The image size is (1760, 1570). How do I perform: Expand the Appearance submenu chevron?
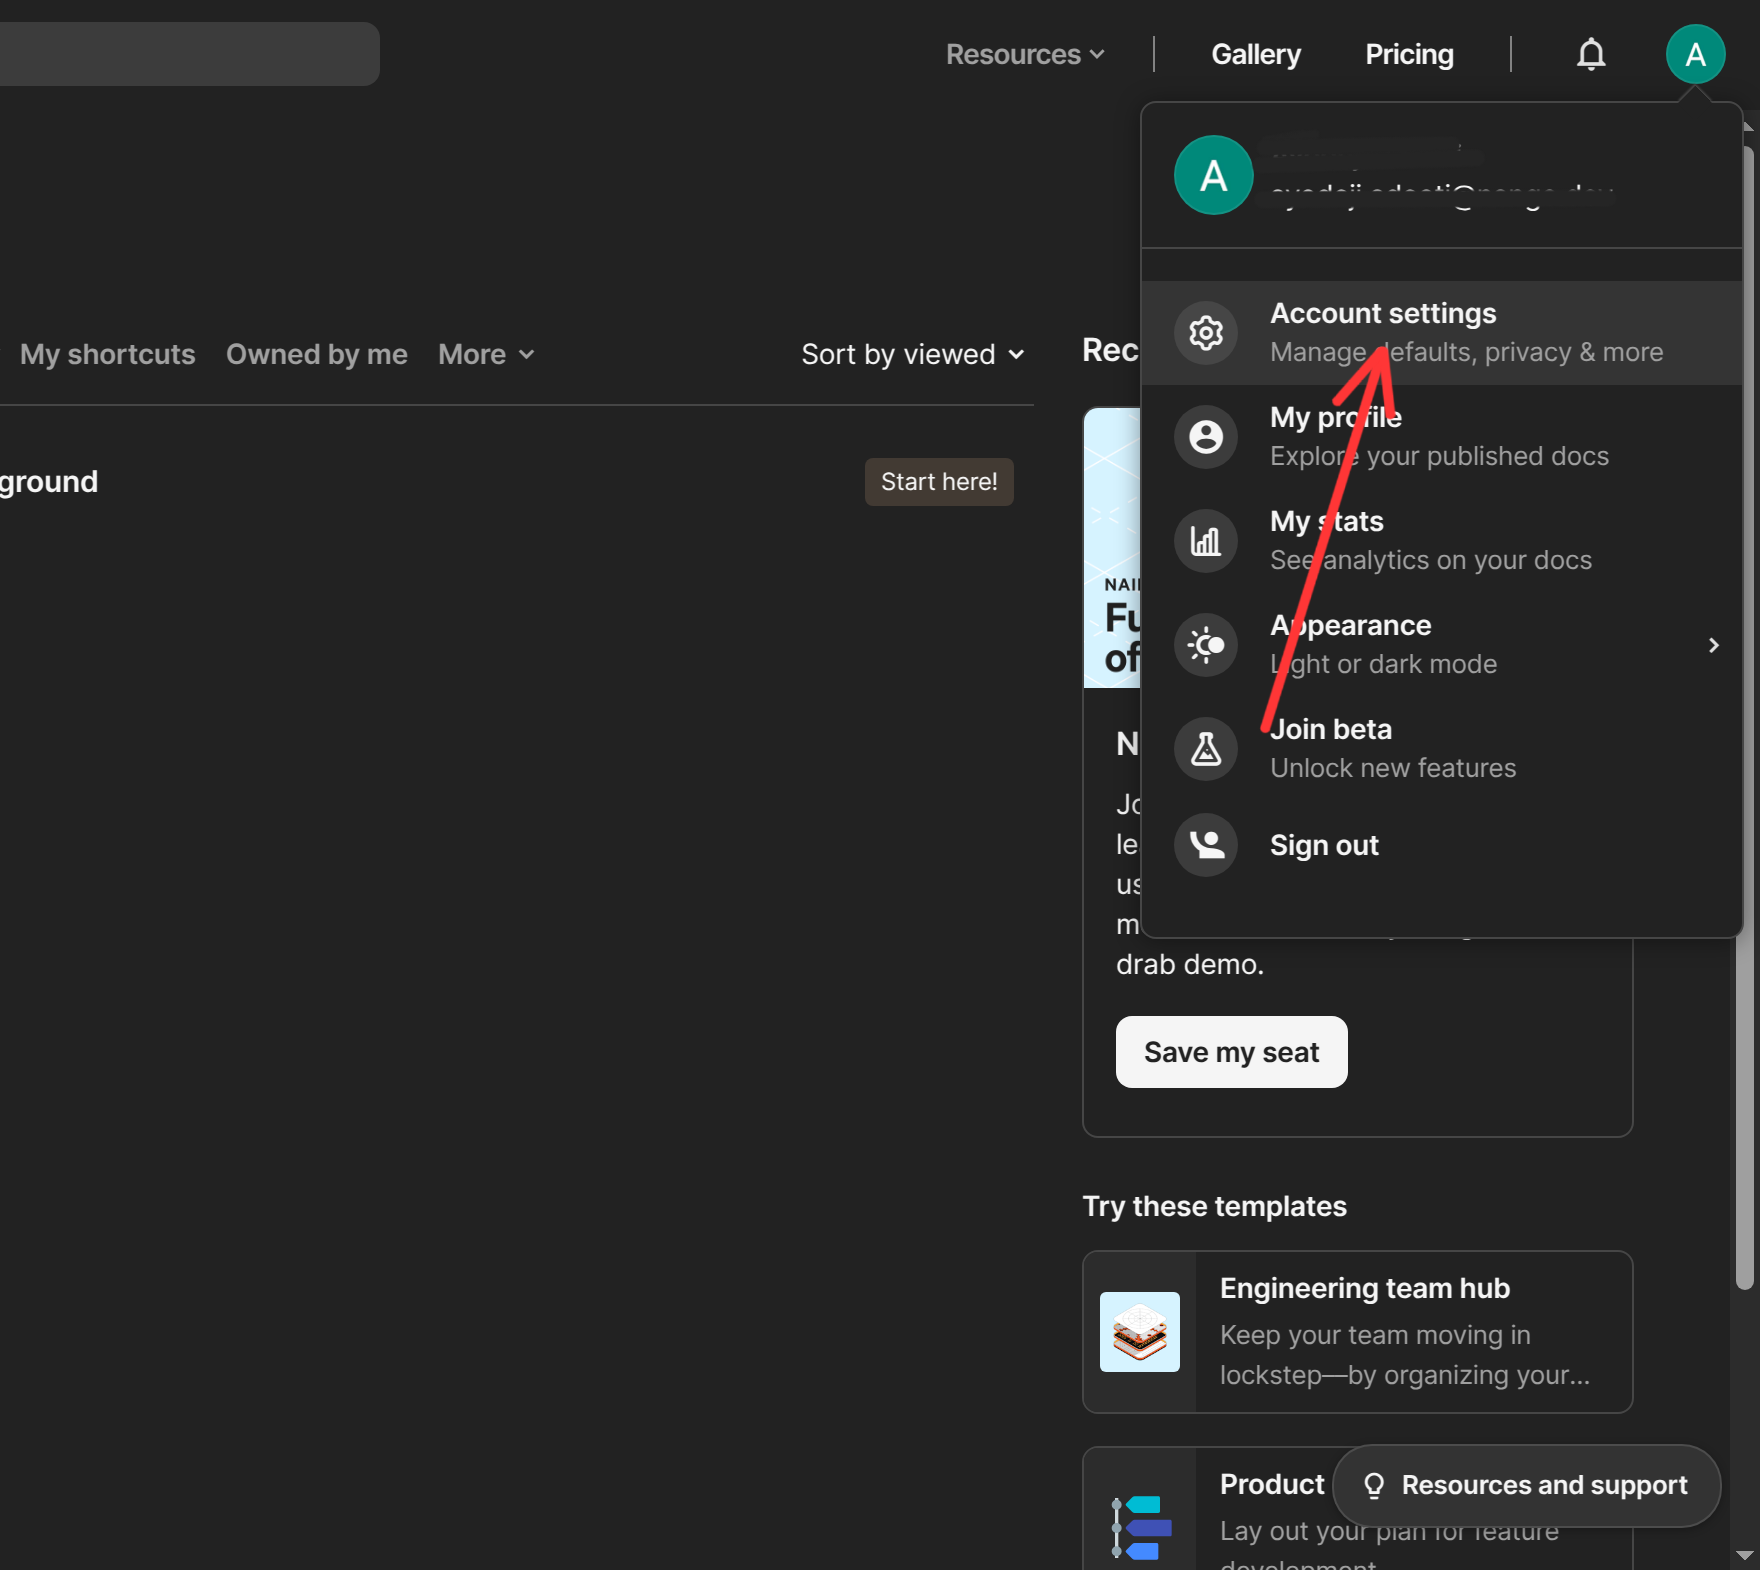[x=1713, y=645]
